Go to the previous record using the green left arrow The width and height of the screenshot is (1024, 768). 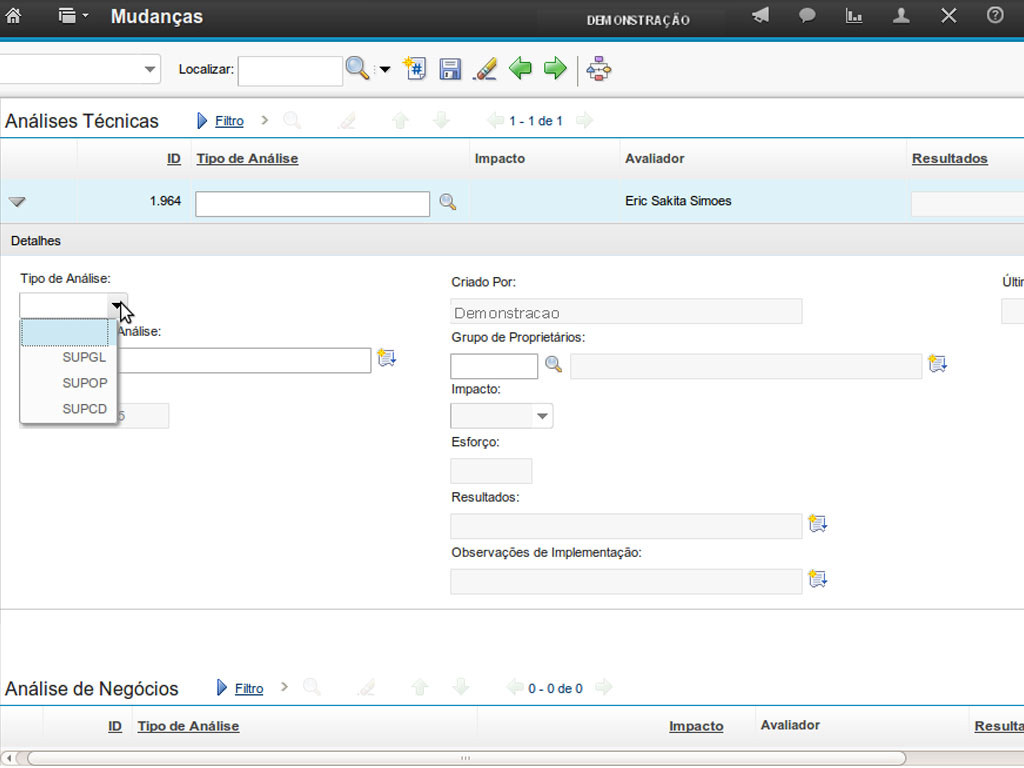coord(520,69)
